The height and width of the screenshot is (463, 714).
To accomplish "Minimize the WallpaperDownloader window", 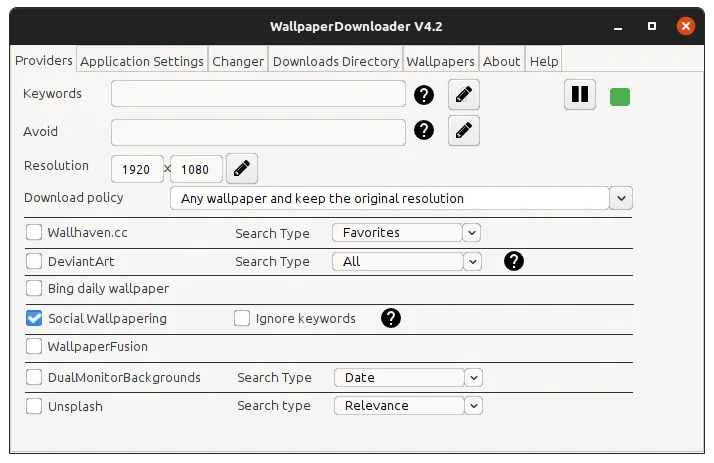I will pos(618,27).
